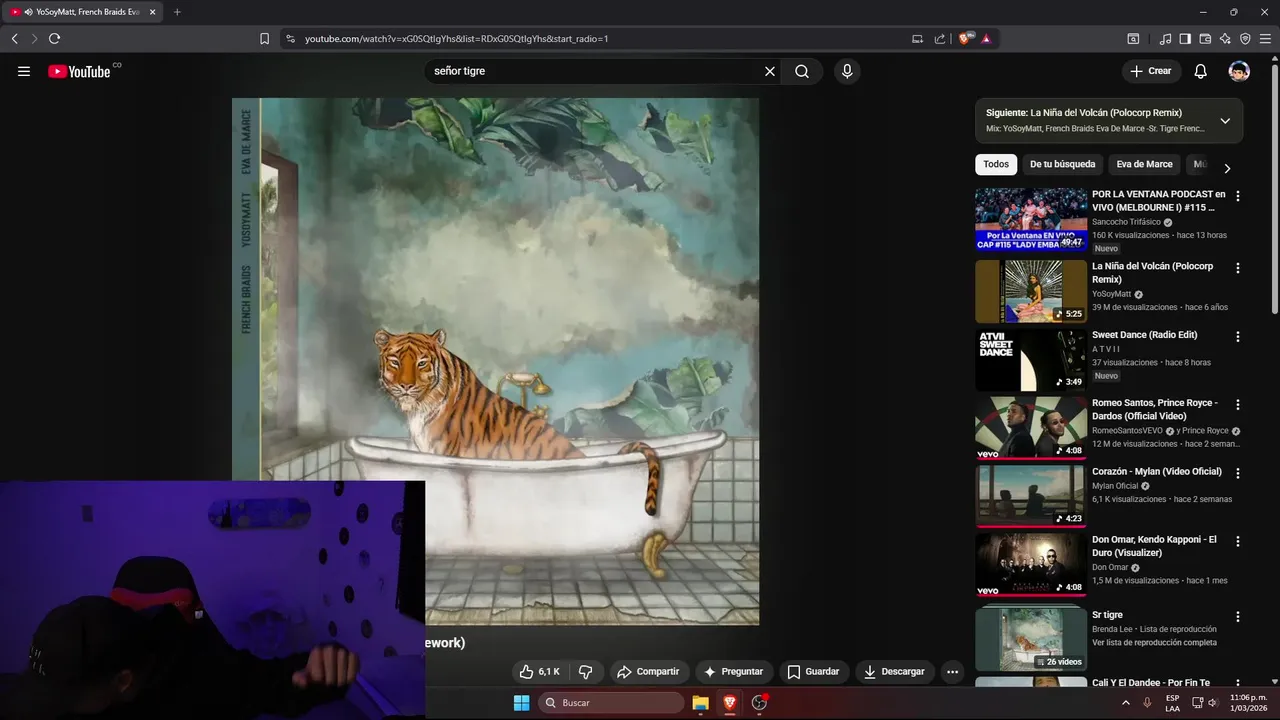Click the Crear button
This screenshot has width=1280, height=720.
point(1151,71)
